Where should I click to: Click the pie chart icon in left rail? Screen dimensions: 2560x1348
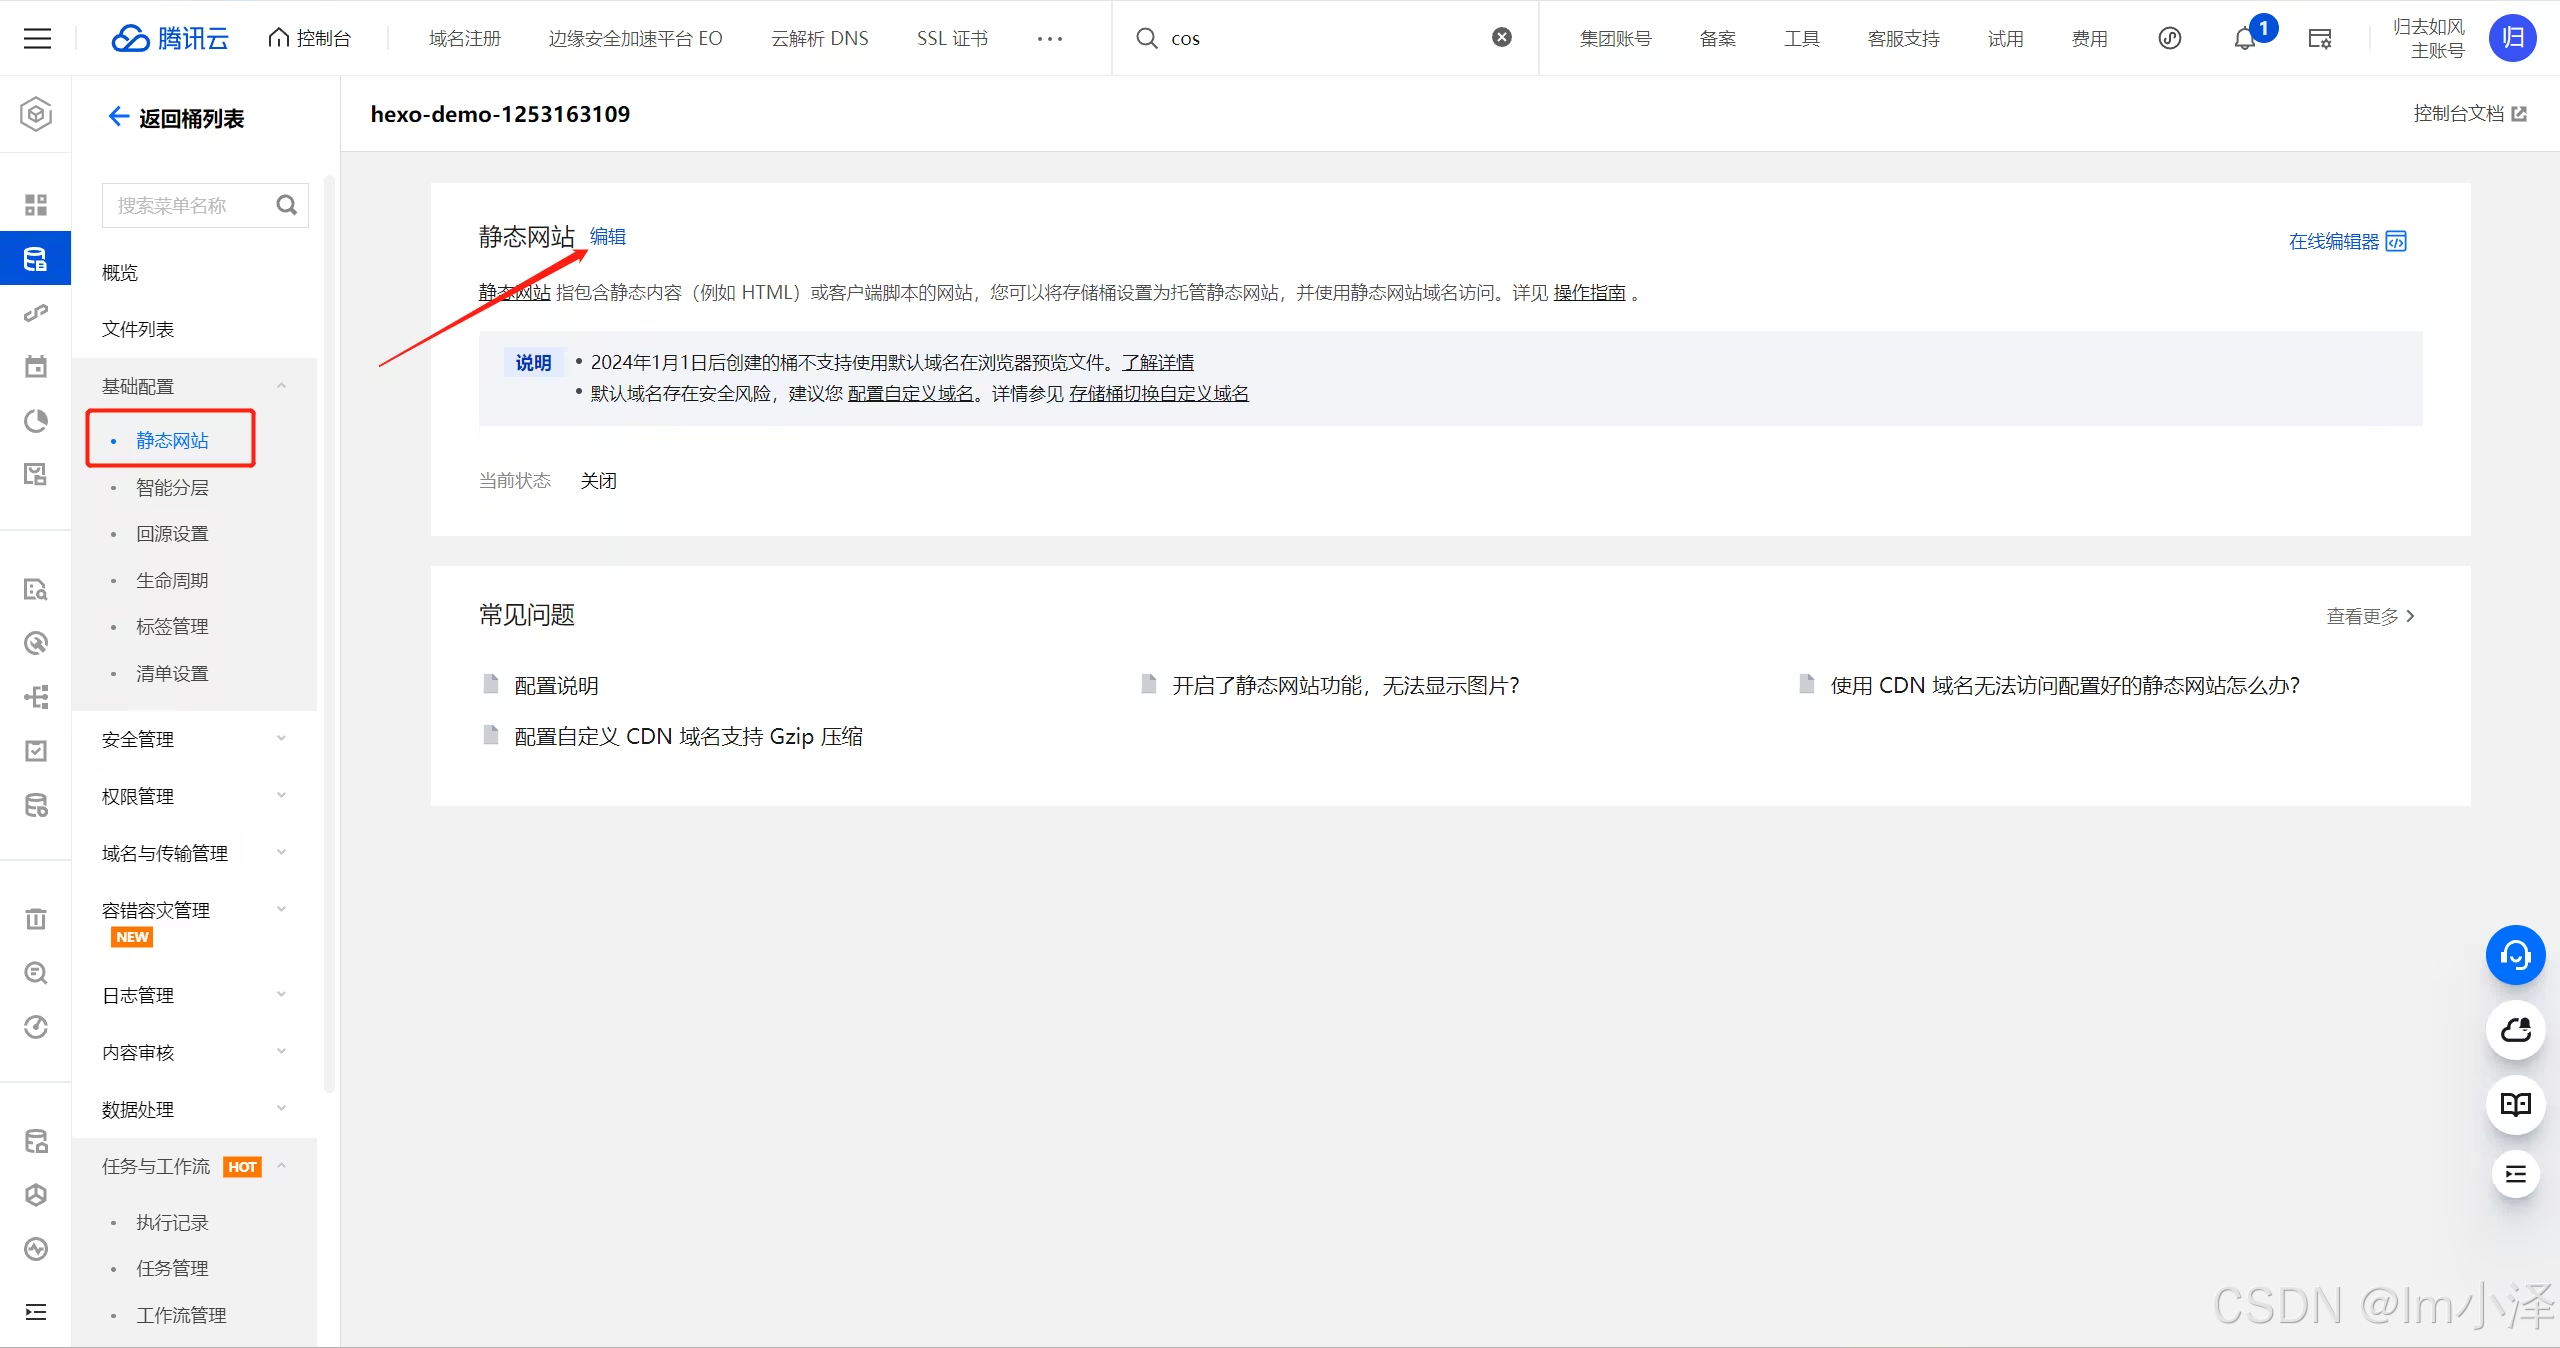pos(36,421)
